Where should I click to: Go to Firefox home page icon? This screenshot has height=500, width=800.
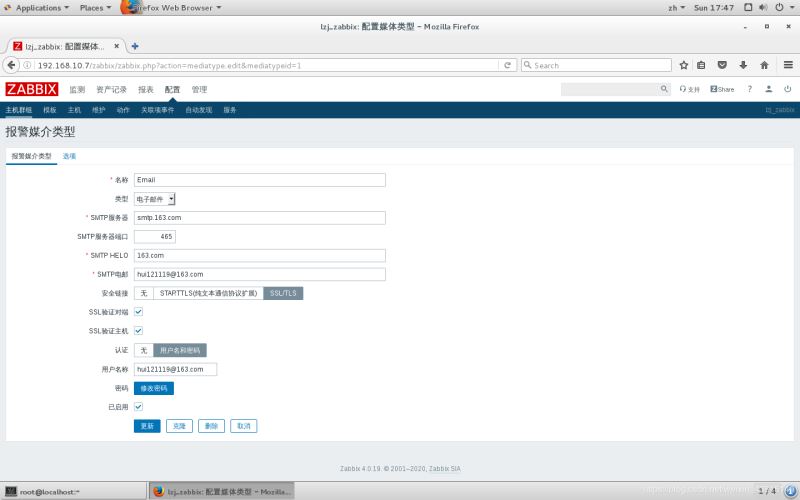coord(764,65)
